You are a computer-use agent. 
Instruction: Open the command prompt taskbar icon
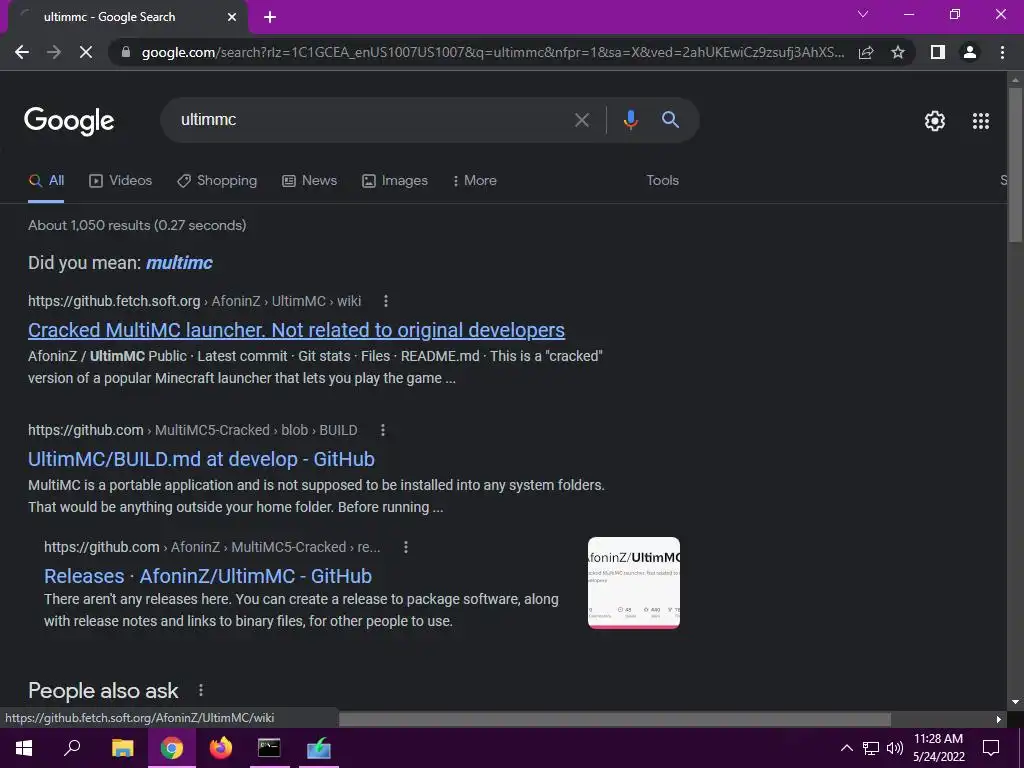click(x=269, y=748)
